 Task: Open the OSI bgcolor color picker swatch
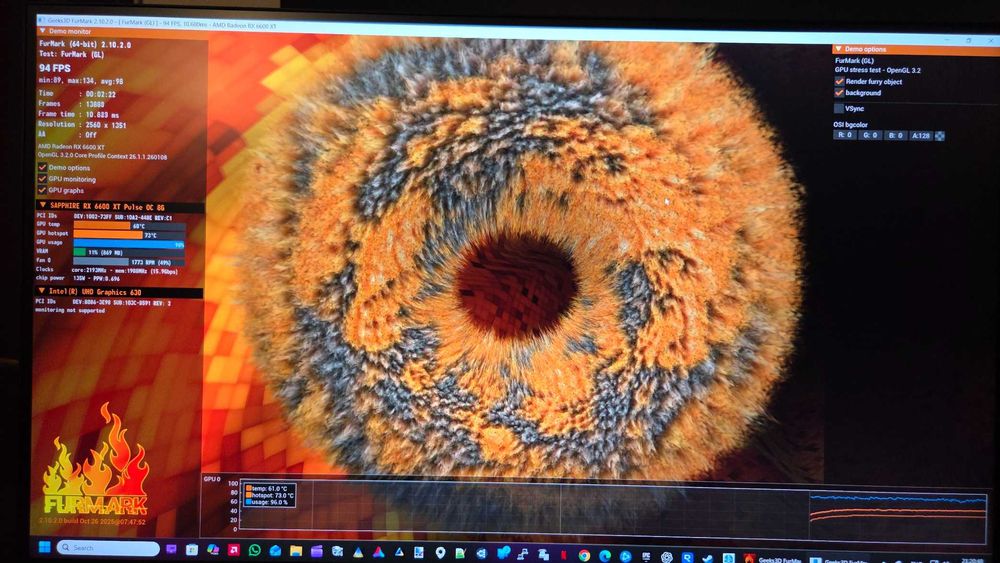(x=939, y=136)
